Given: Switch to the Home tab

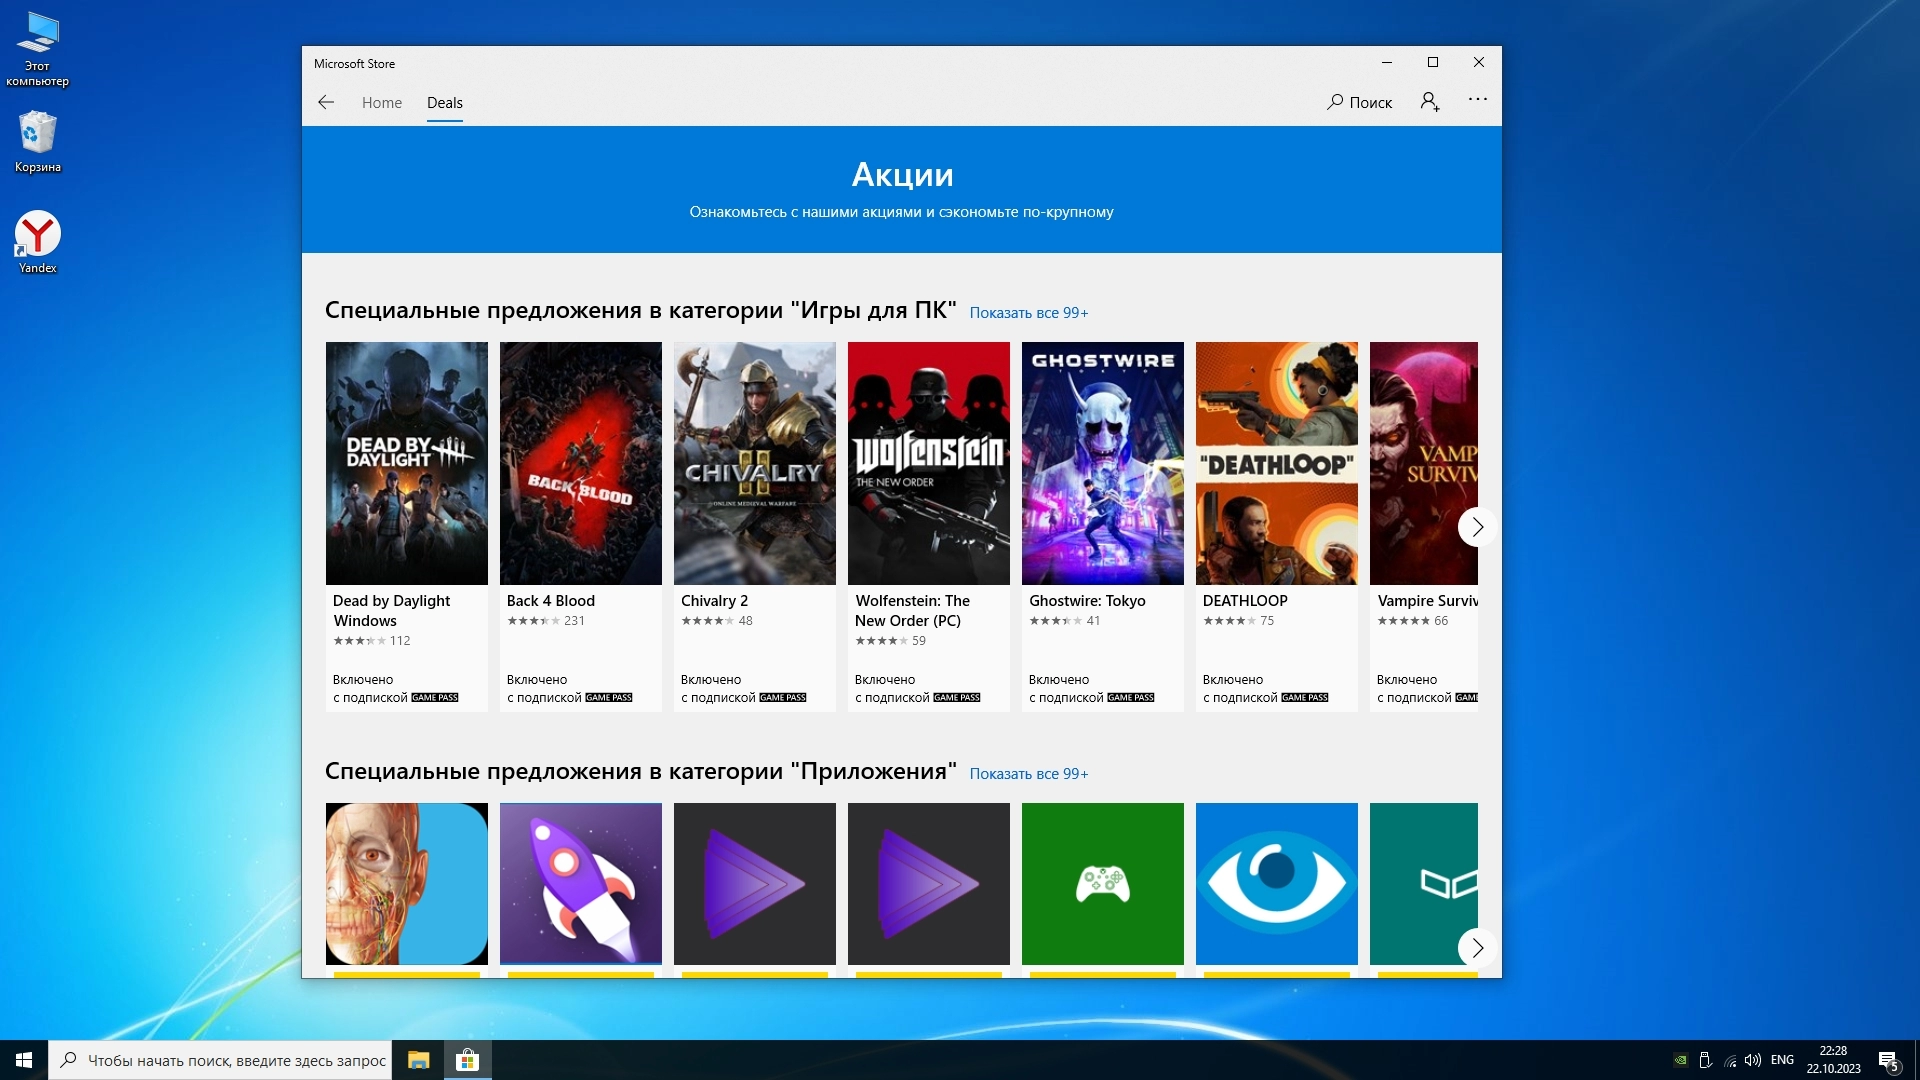Looking at the screenshot, I should [x=381, y=103].
